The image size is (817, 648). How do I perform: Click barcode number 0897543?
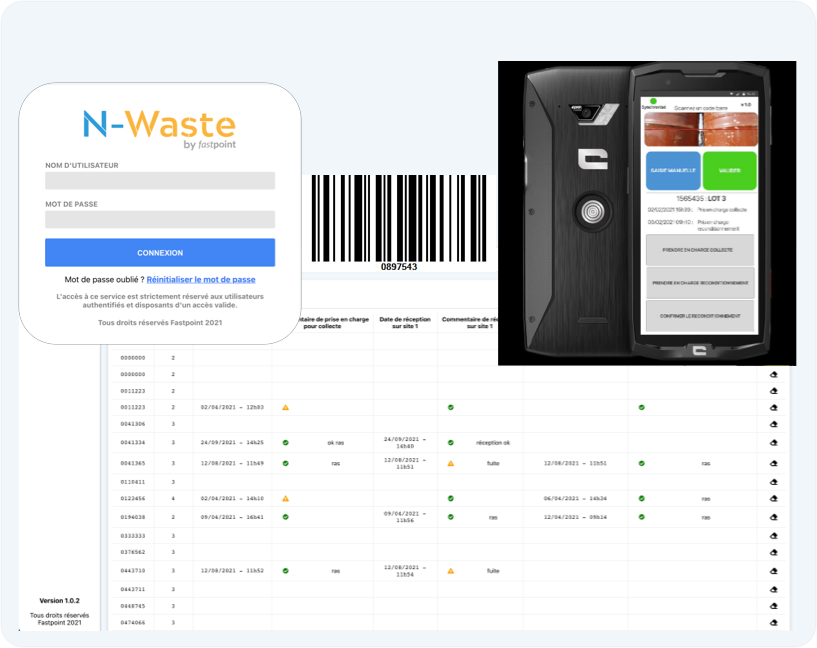pos(399,267)
